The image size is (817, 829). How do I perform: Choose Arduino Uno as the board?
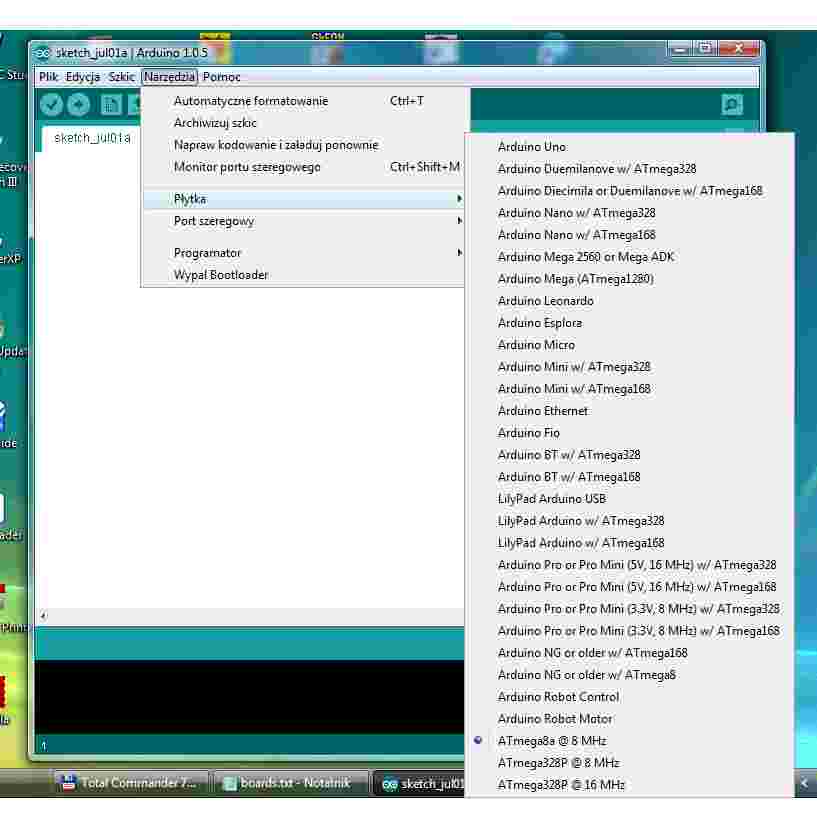pyautogui.click(x=532, y=147)
